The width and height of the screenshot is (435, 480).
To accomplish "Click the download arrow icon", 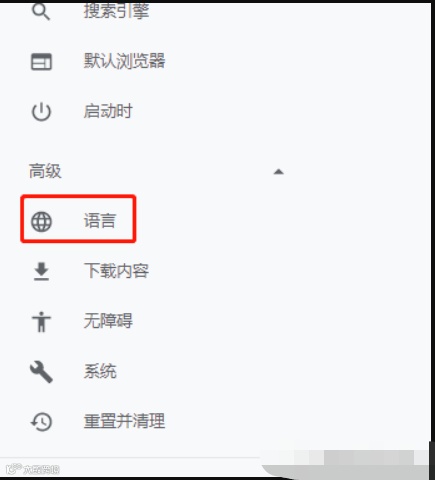I will tap(41, 271).
